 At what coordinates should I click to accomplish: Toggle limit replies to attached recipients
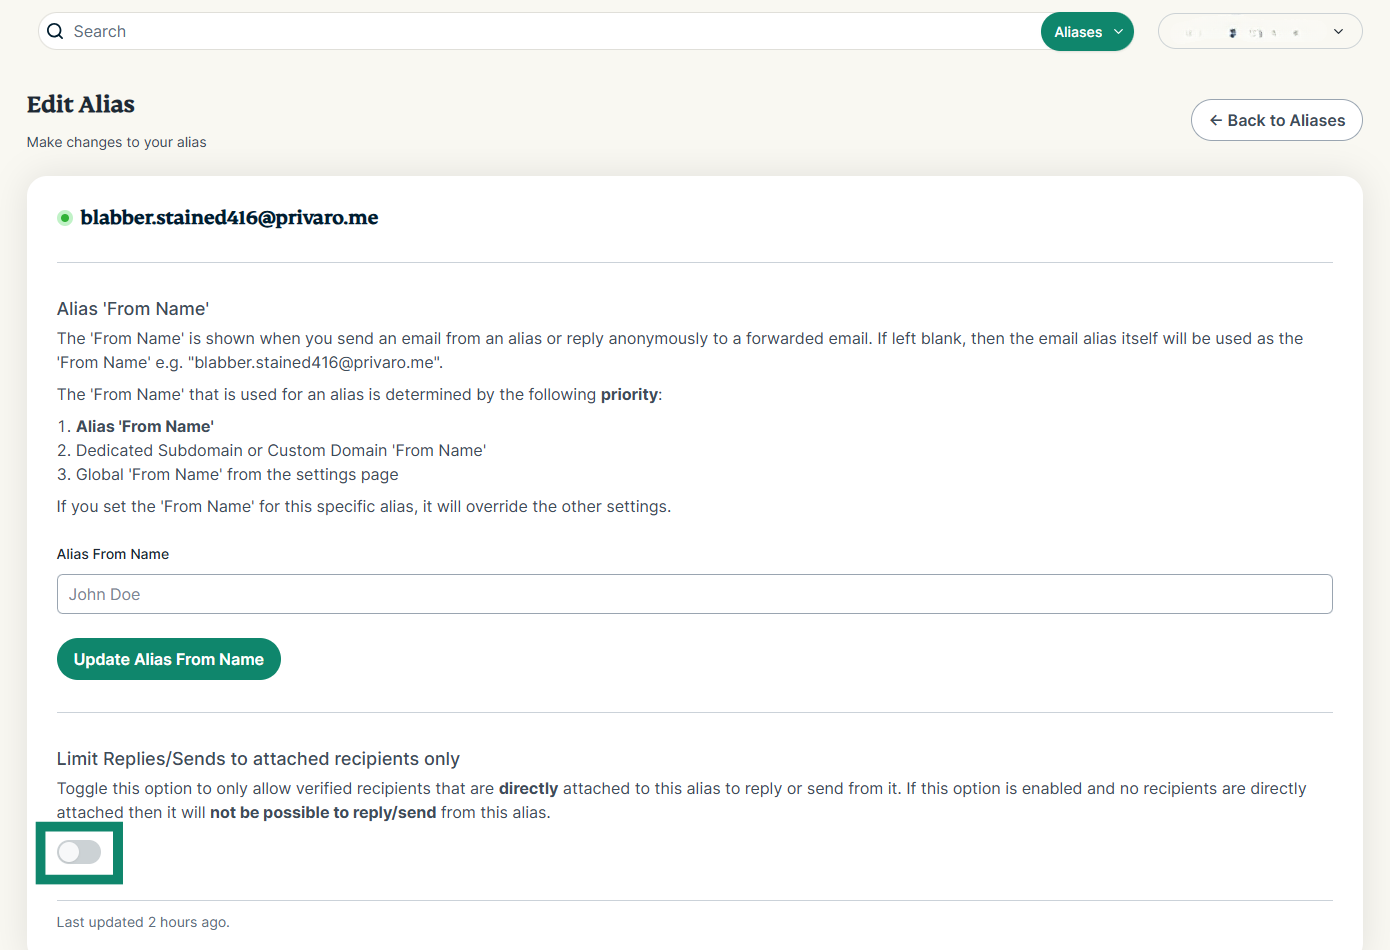tap(79, 852)
